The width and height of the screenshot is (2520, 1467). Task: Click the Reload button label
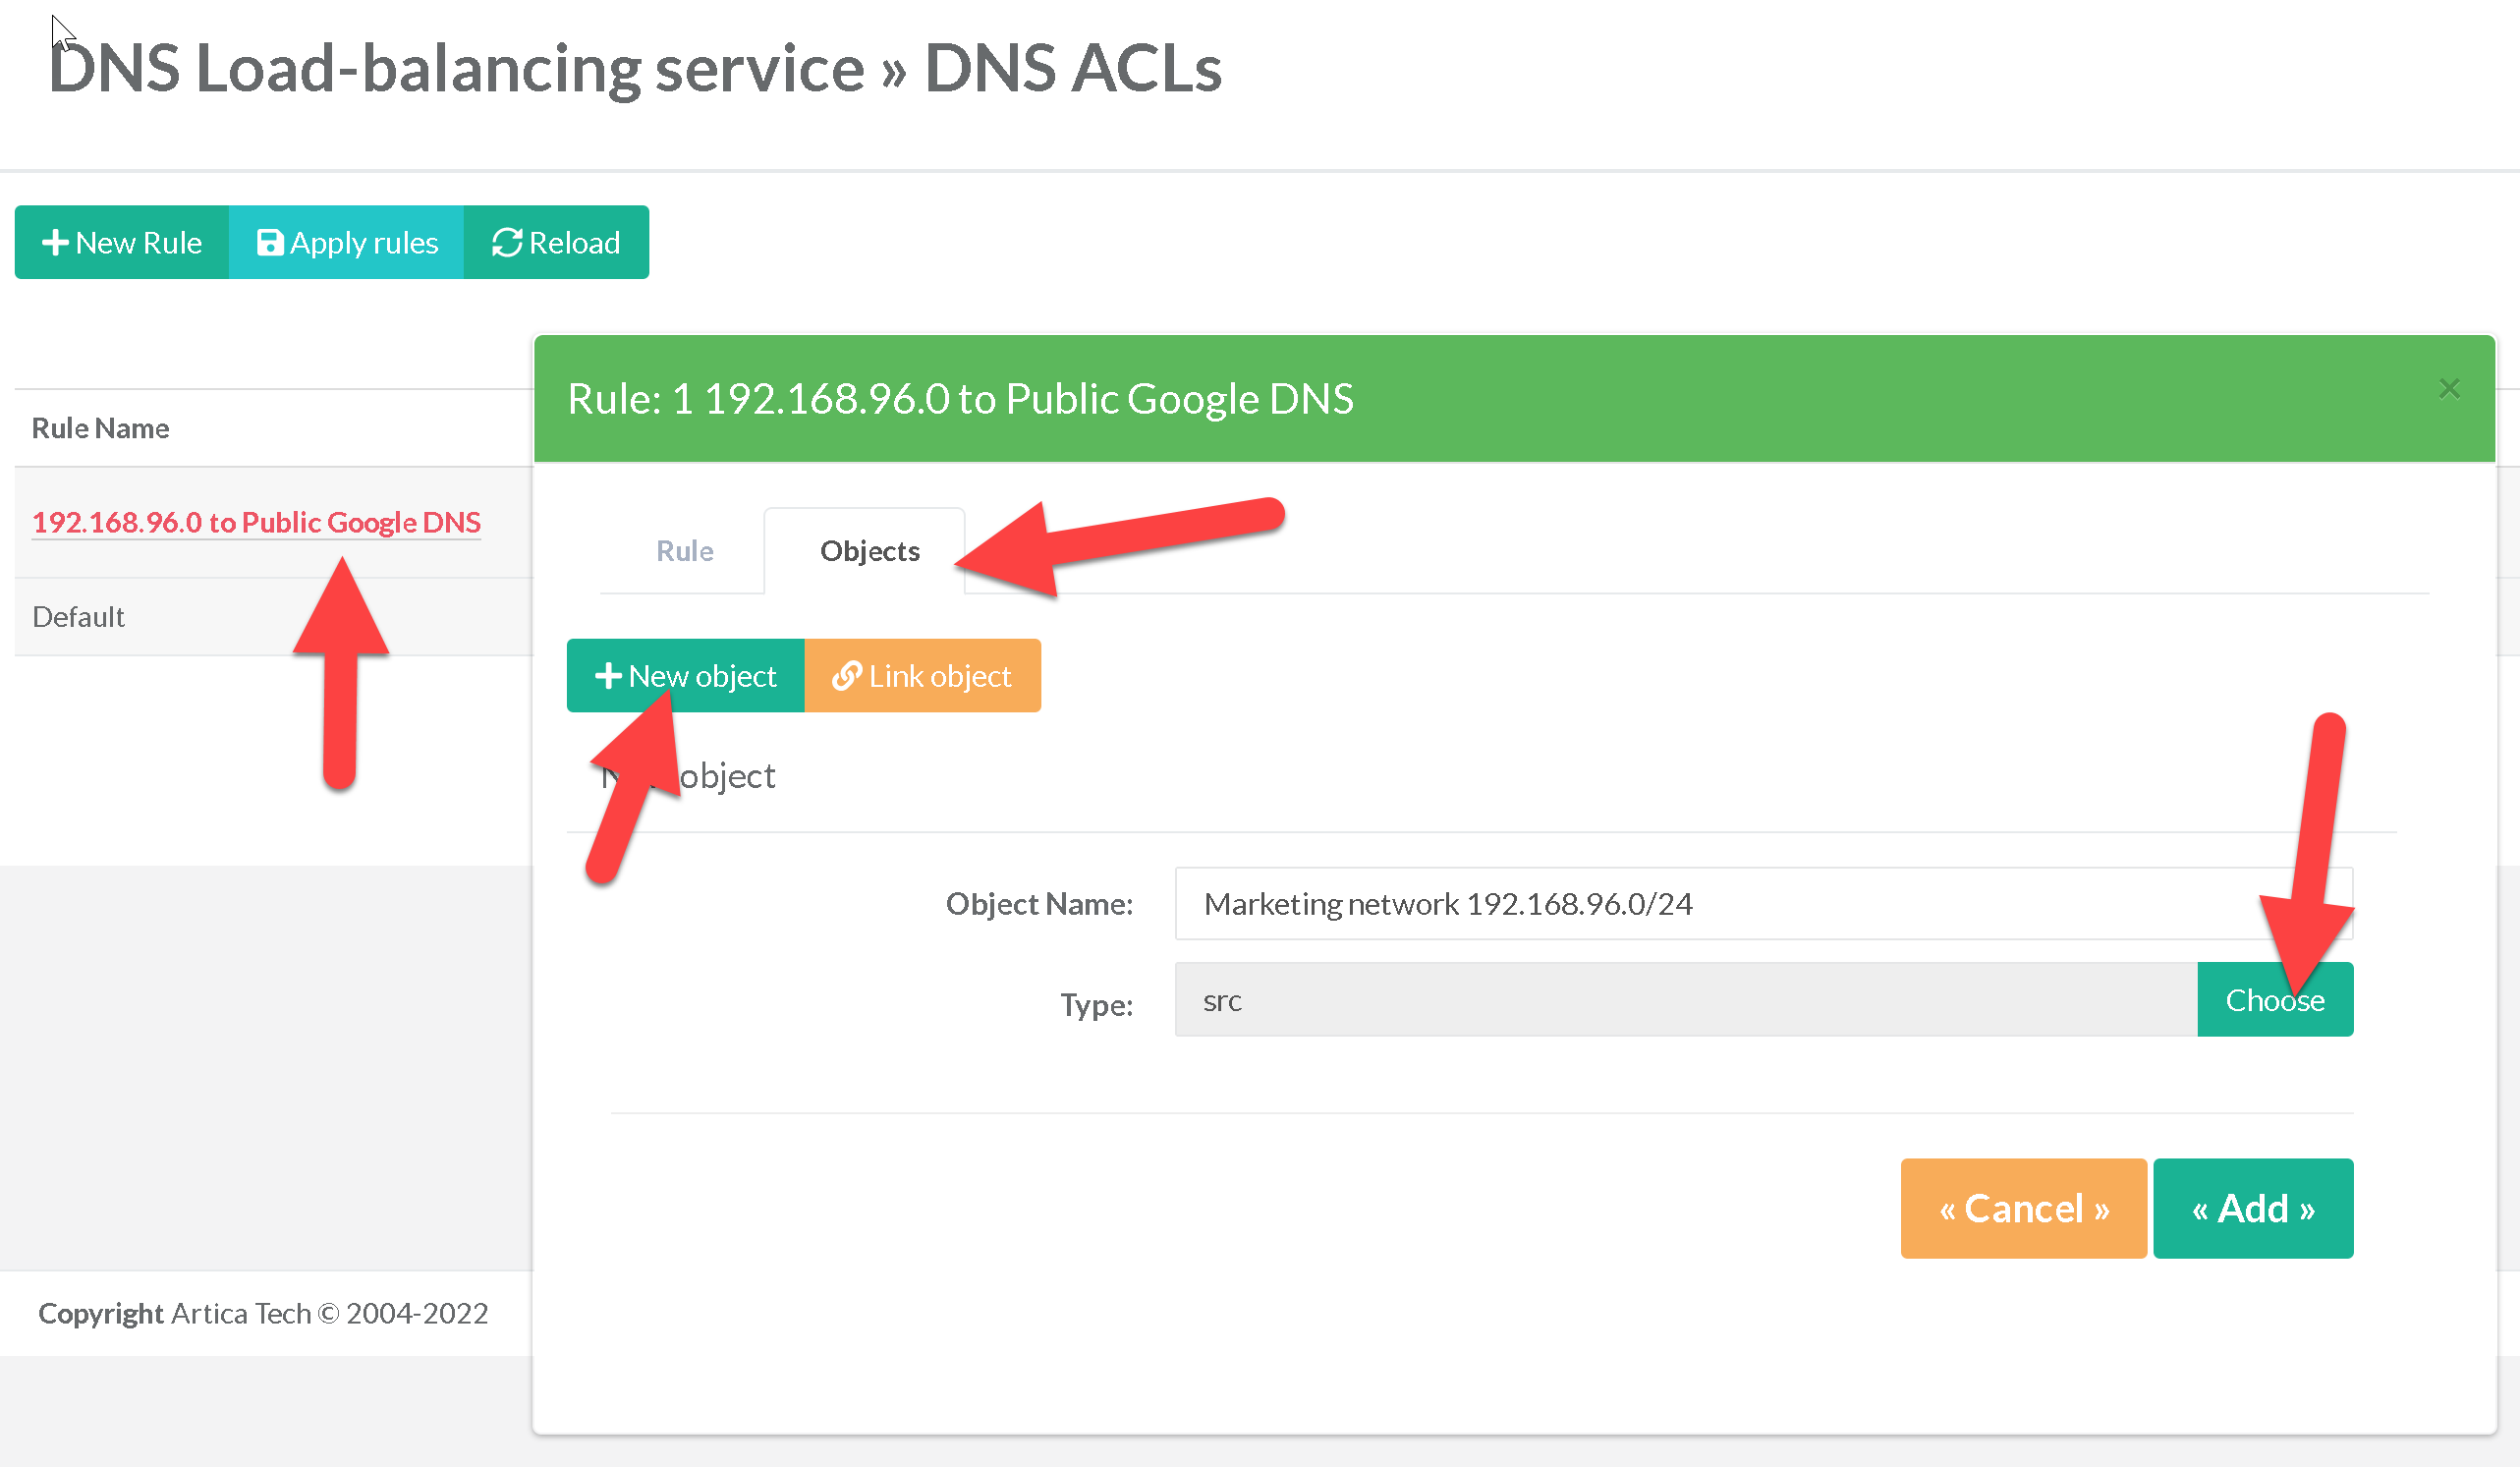(574, 243)
